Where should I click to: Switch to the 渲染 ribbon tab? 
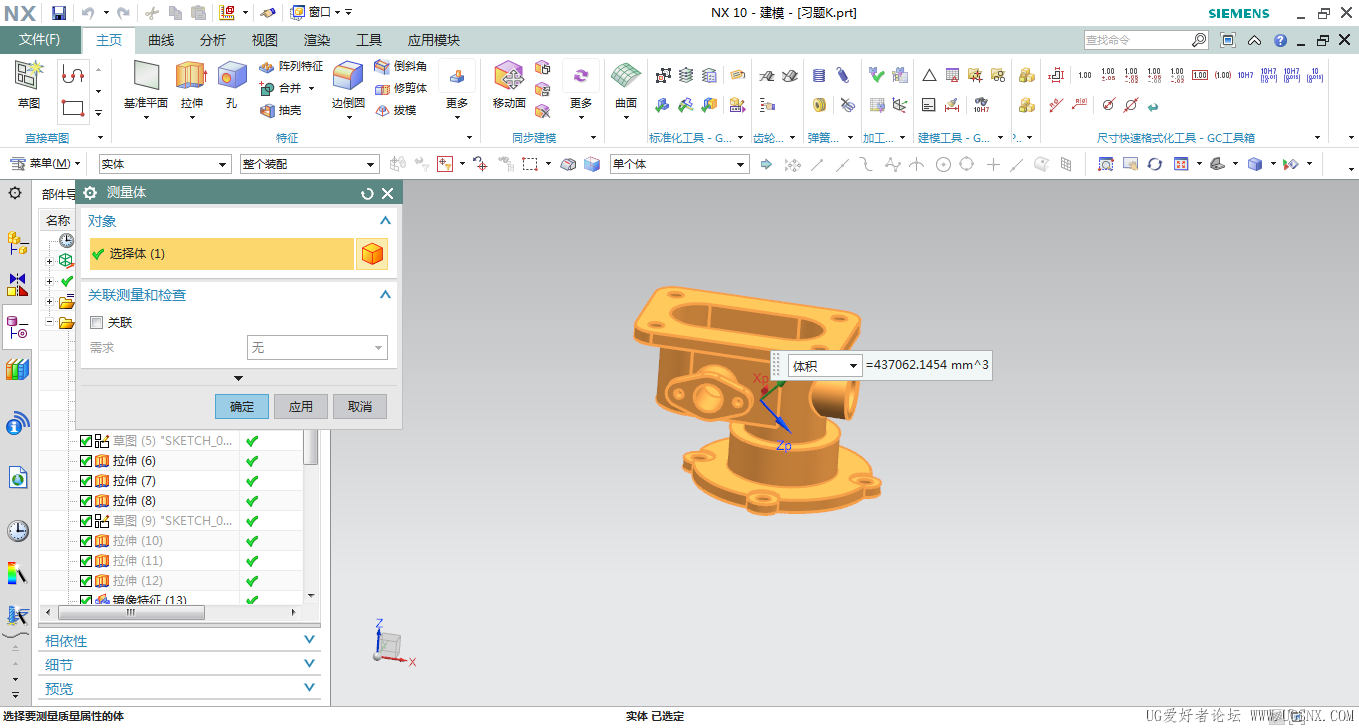tap(317, 40)
